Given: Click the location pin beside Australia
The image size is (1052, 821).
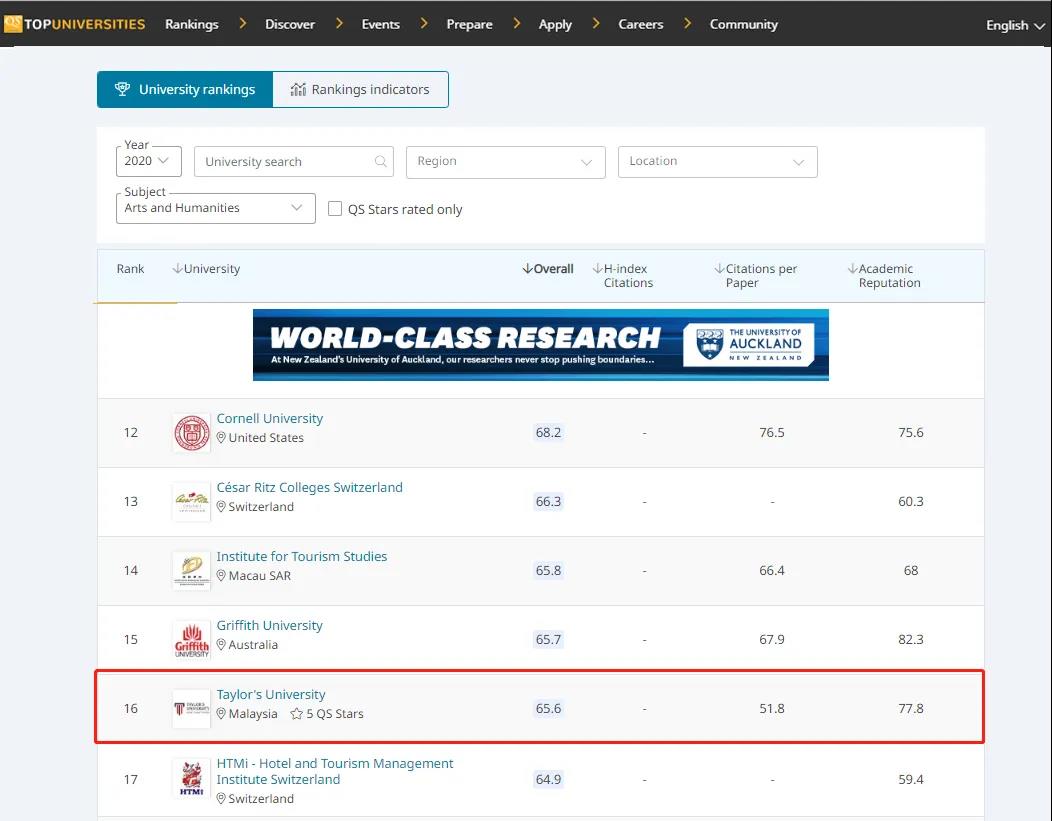Looking at the screenshot, I should pyautogui.click(x=221, y=645).
